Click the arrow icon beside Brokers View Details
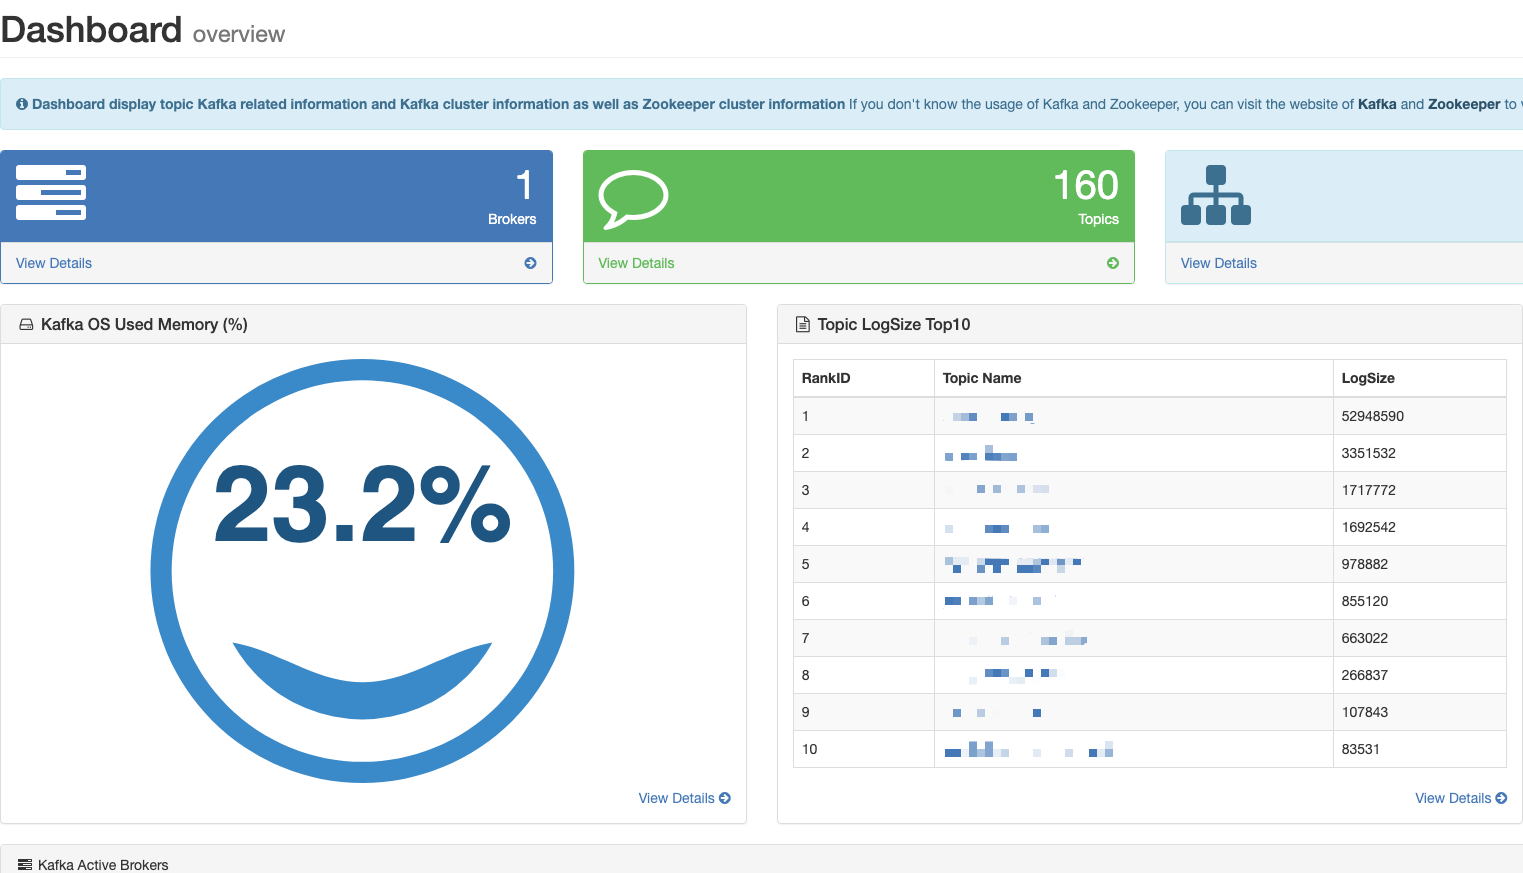 (x=530, y=263)
